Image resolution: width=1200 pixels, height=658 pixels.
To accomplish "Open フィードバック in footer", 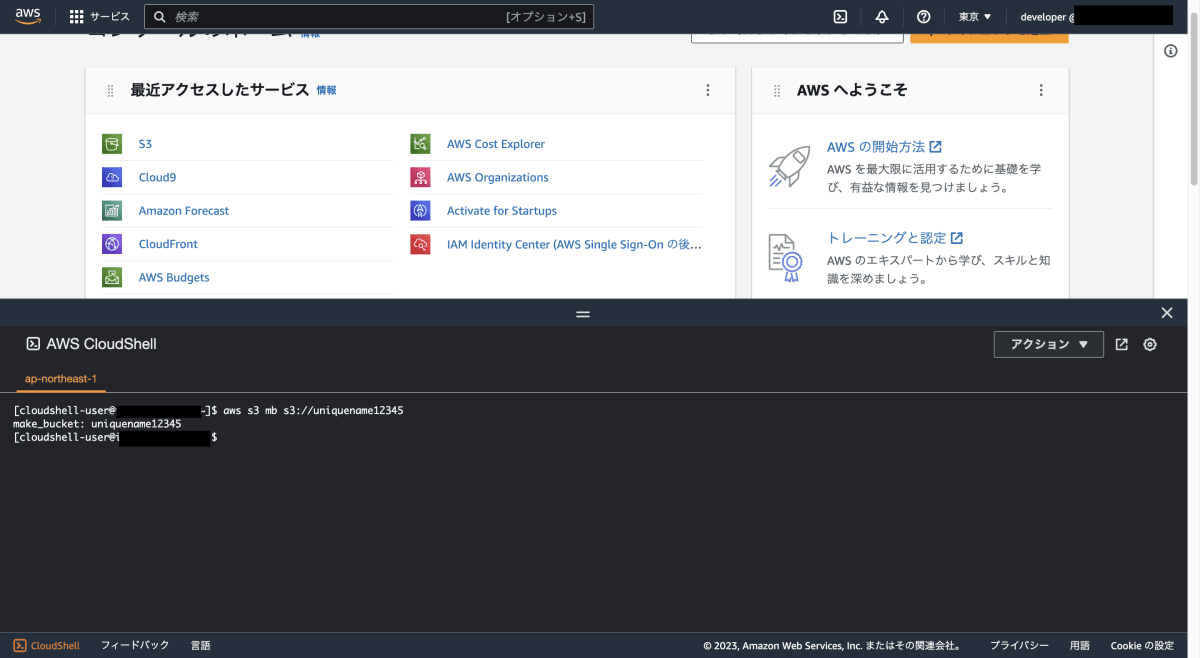I will click(135, 646).
